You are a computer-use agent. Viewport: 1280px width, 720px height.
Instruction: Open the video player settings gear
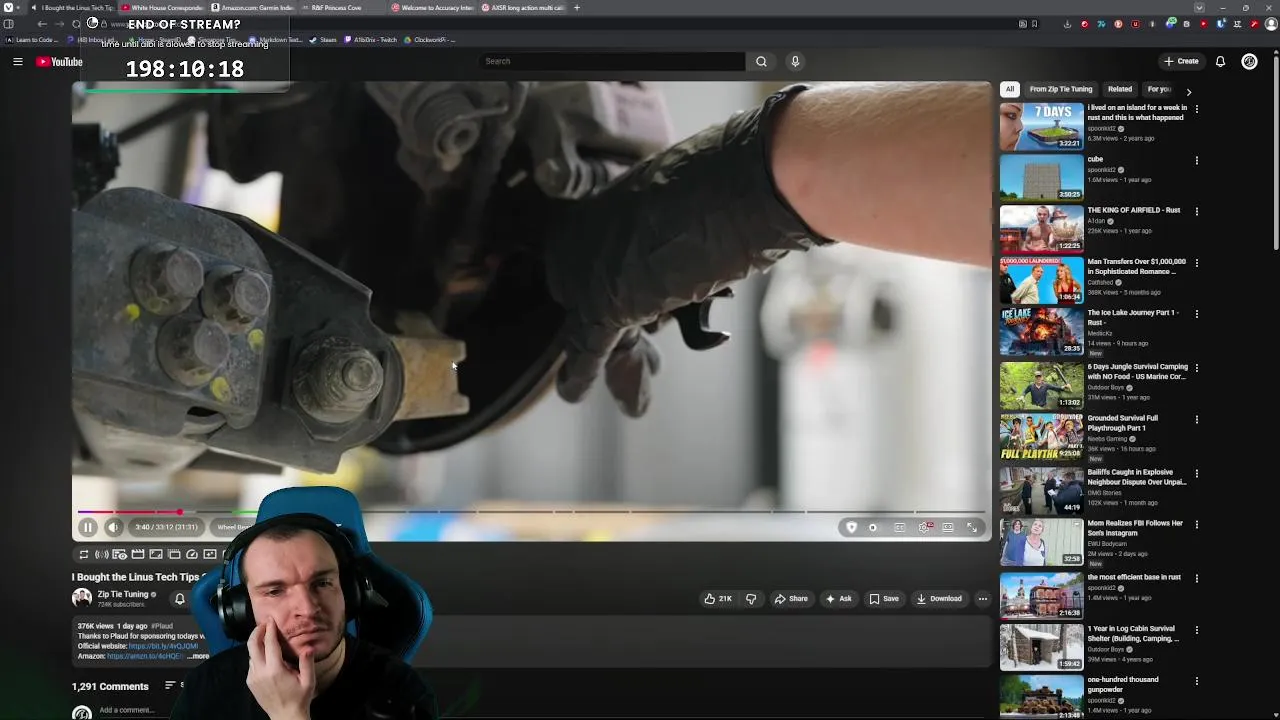click(924, 527)
